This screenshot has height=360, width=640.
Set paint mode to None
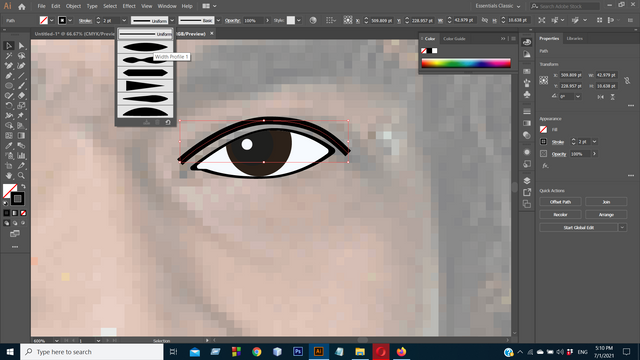[x=23, y=213]
